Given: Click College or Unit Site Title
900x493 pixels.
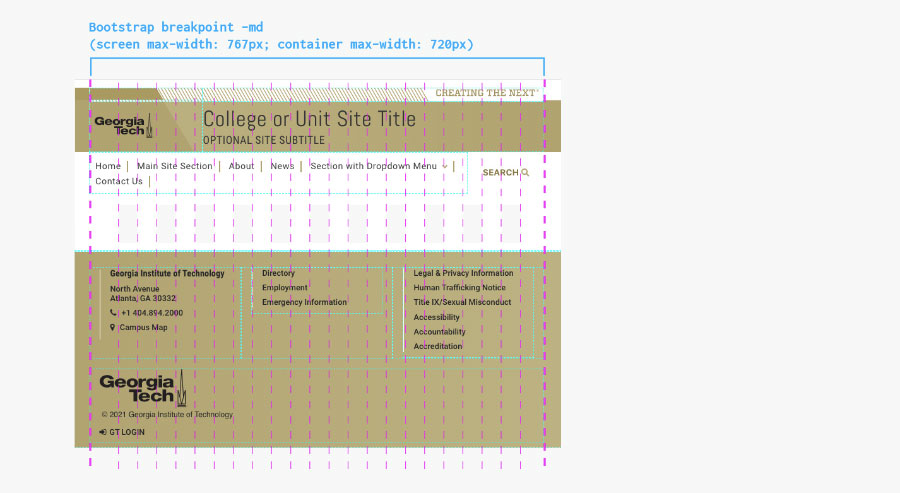Looking at the screenshot, I should tap(309, 119).
